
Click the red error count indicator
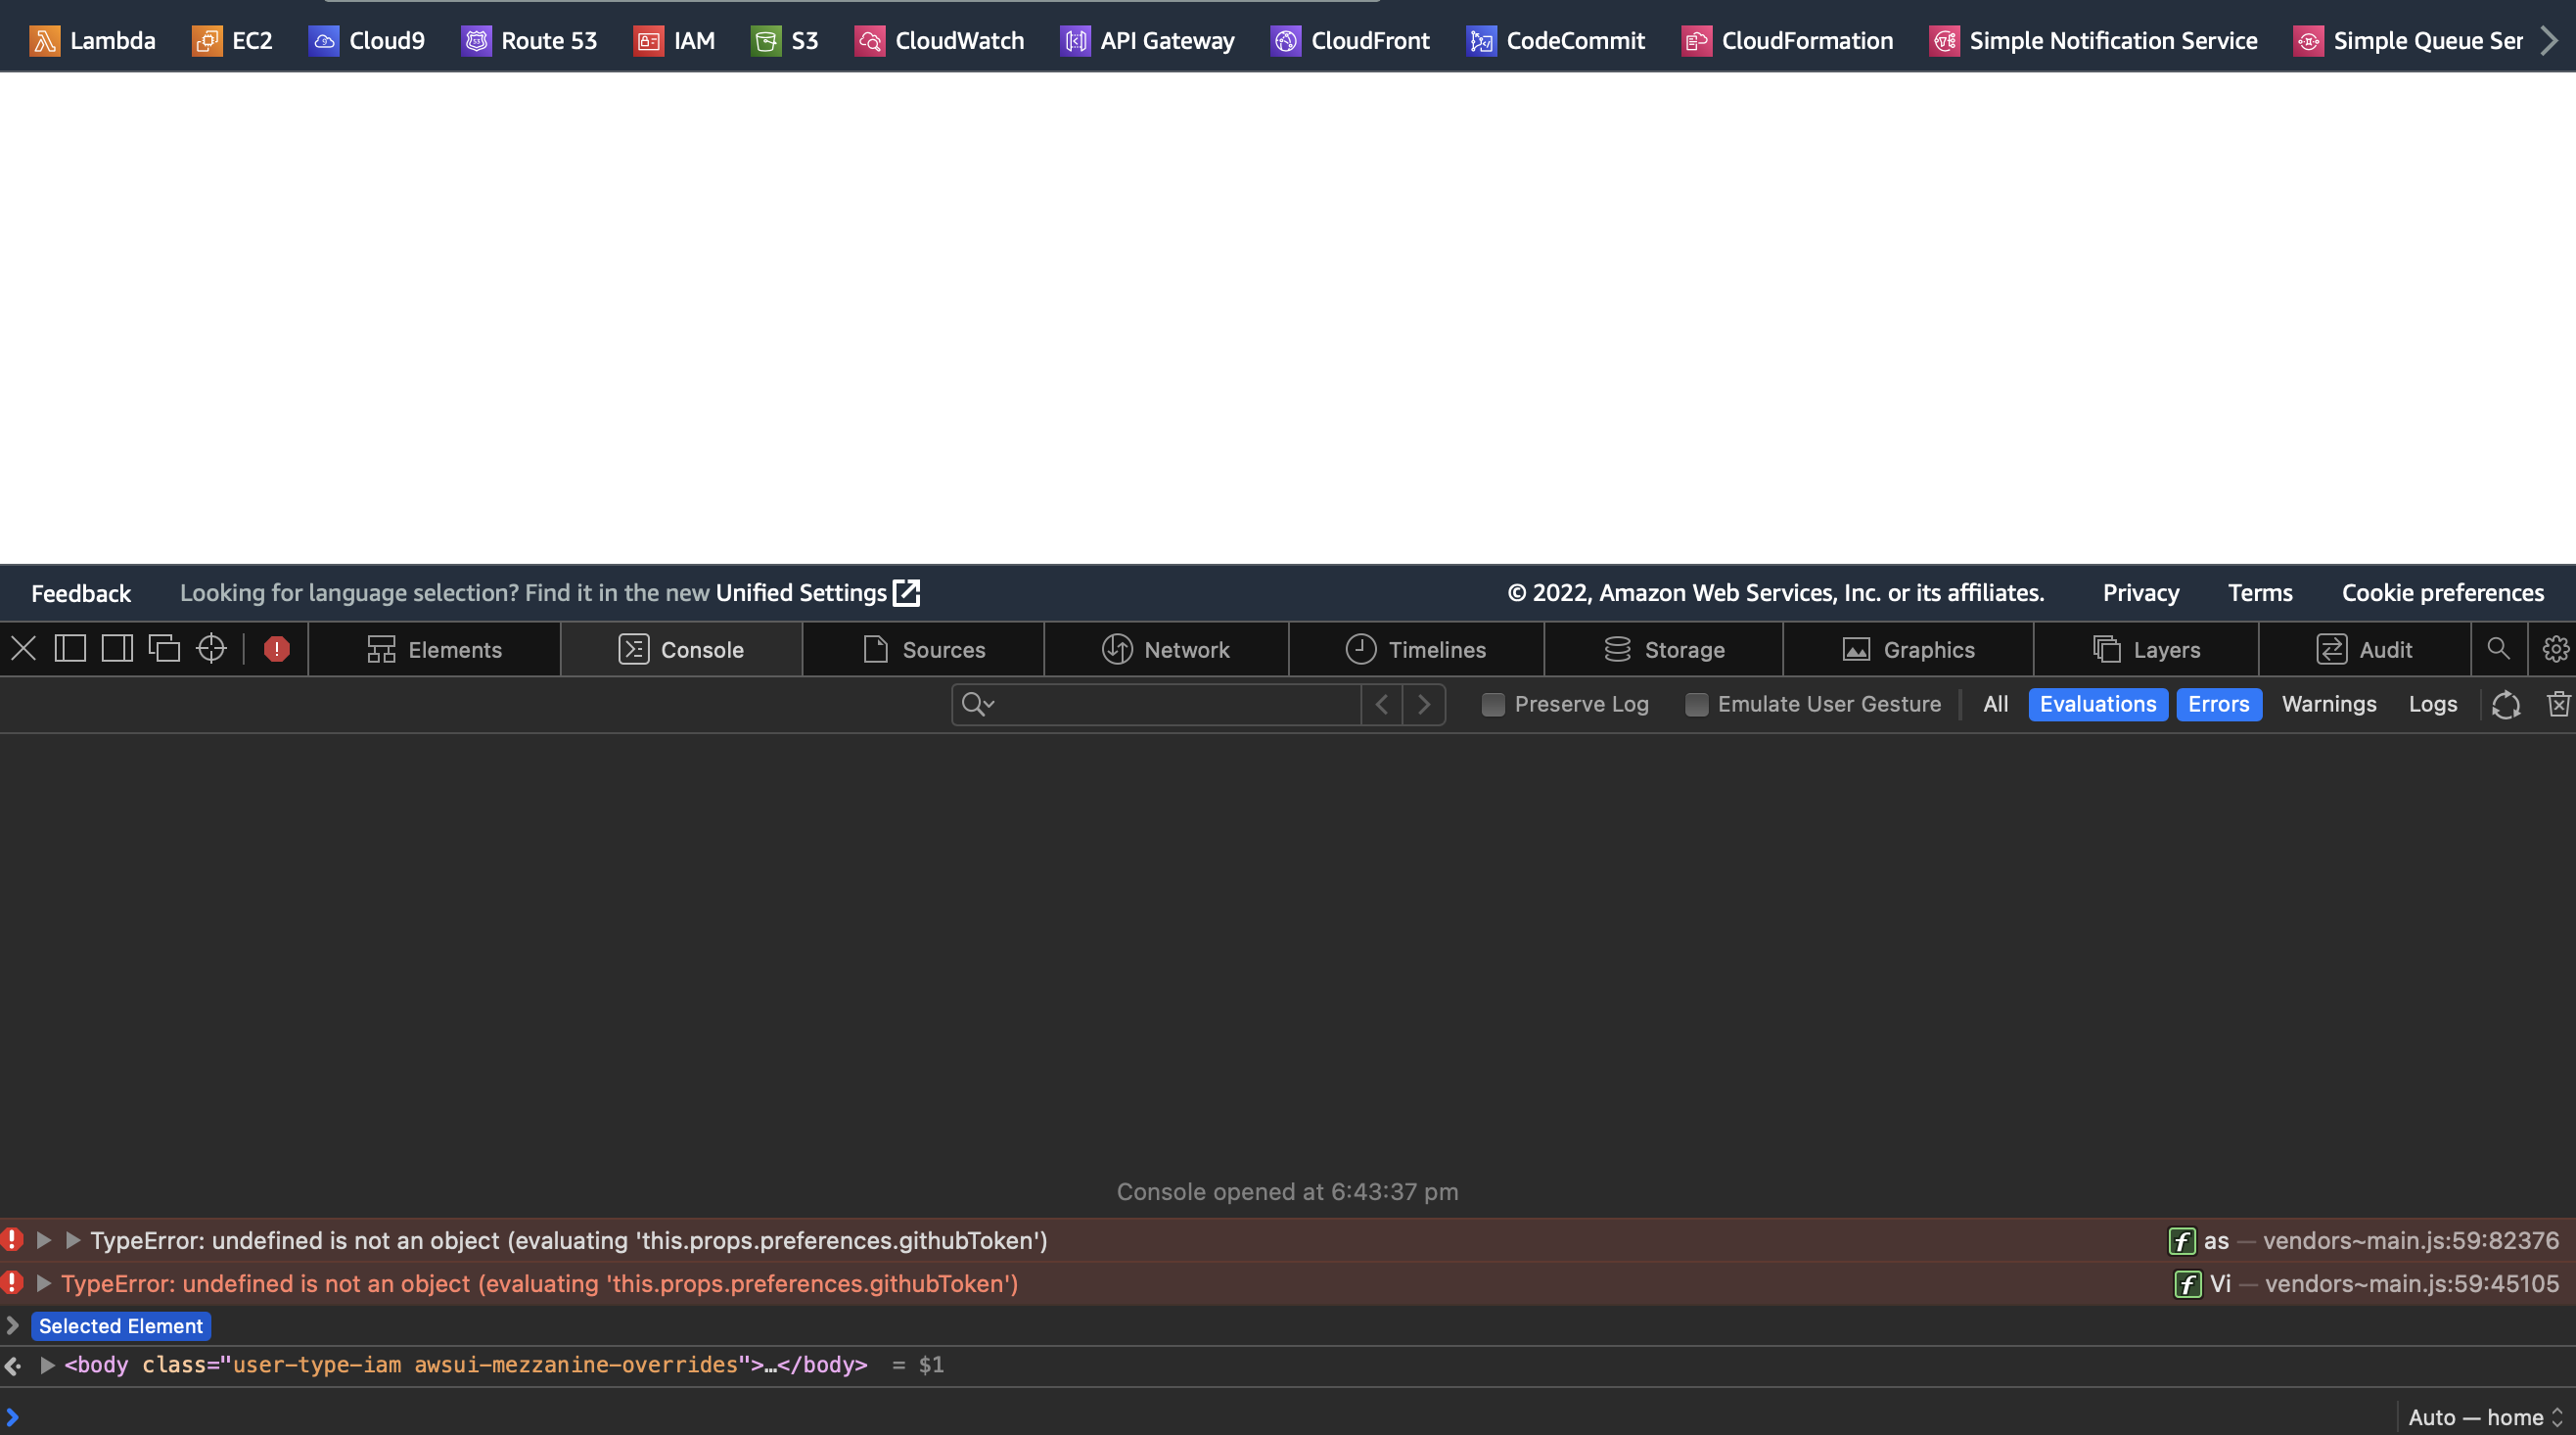(x=277, y=649)
